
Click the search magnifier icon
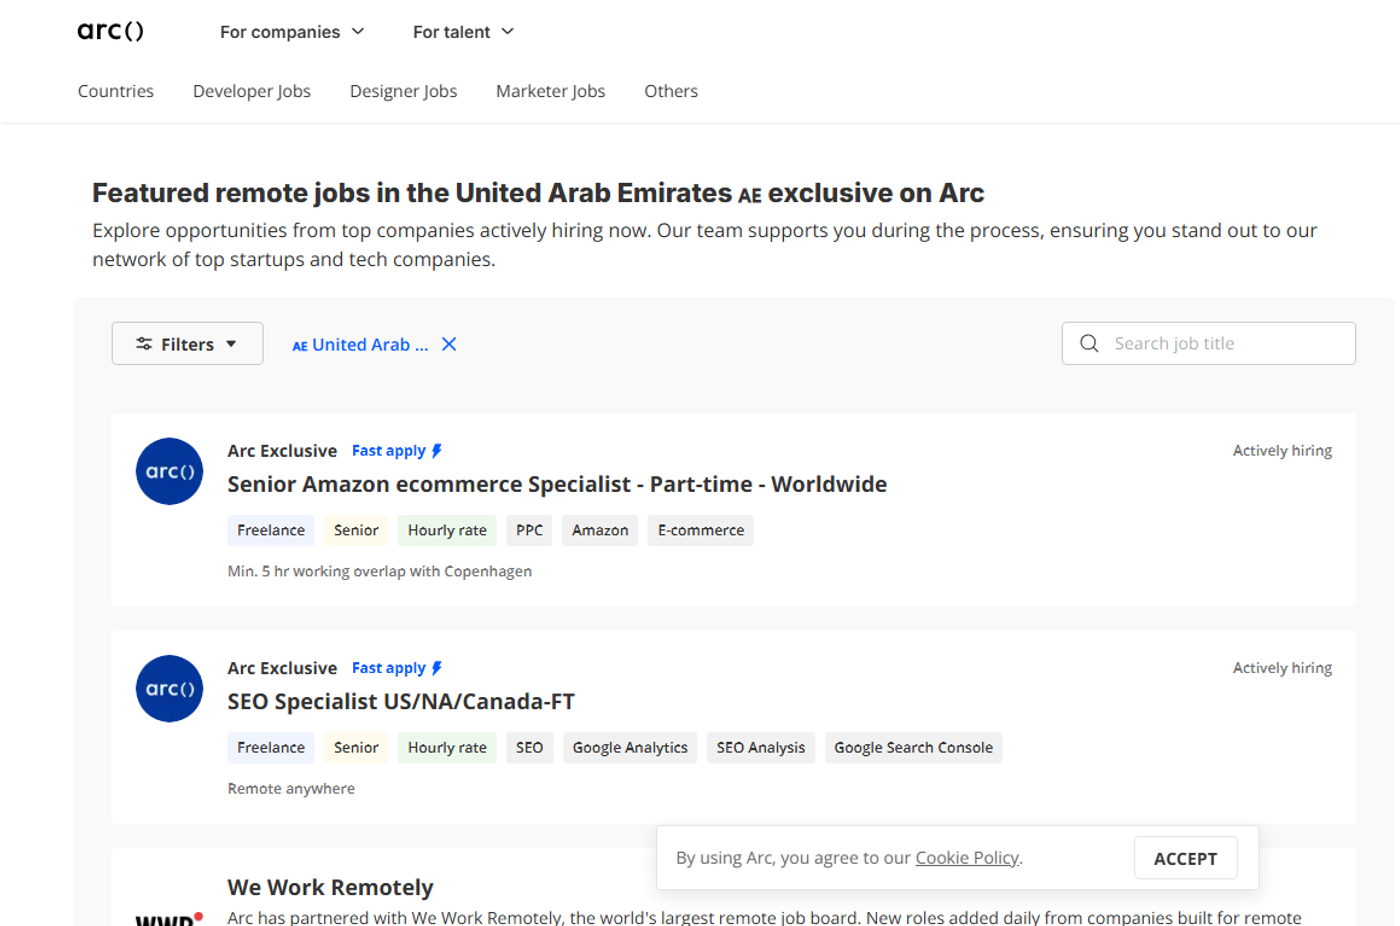tap(1089, 343)
